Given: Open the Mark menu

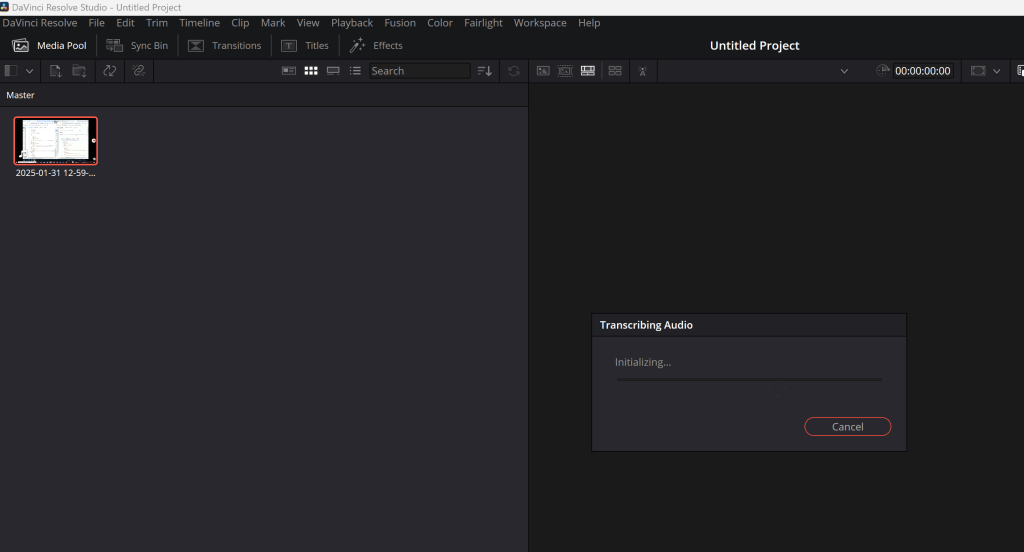Looking at the screenshot, I should coord(273,23).
